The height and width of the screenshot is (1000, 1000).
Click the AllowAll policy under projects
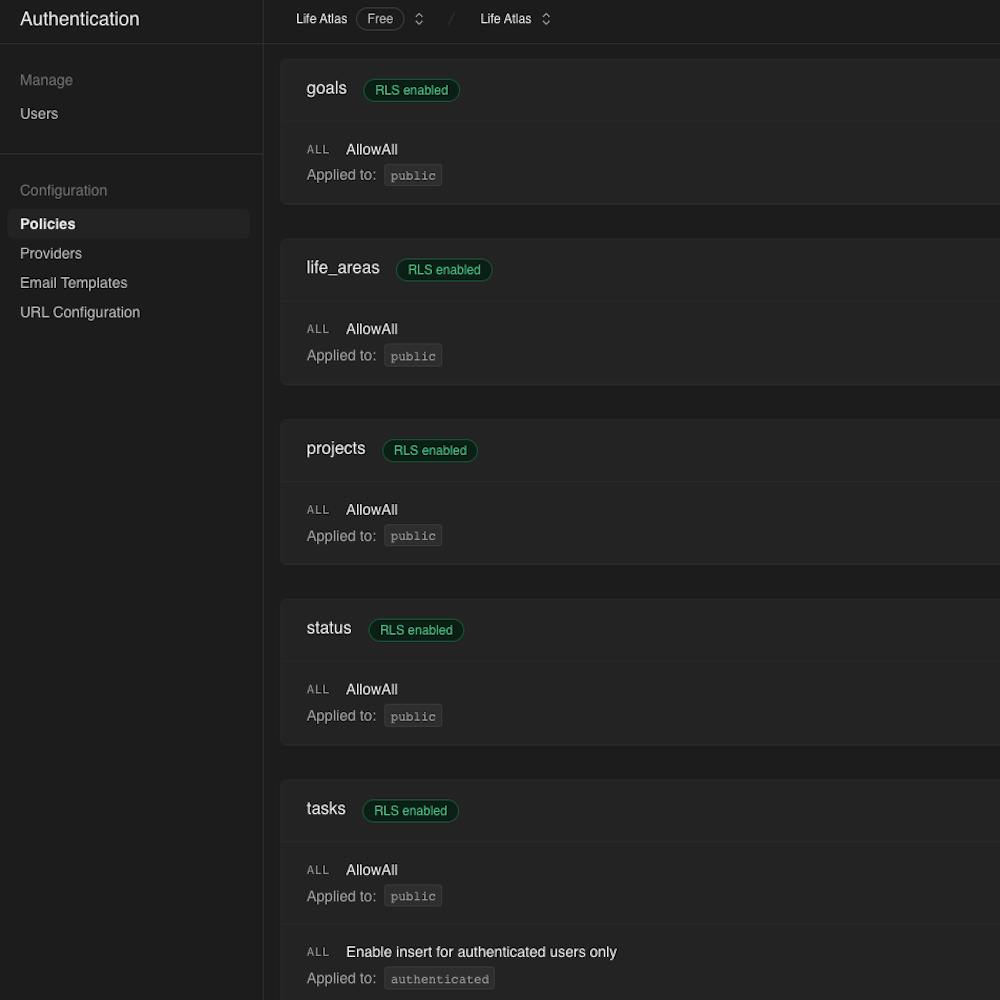(x=371, y=509)
